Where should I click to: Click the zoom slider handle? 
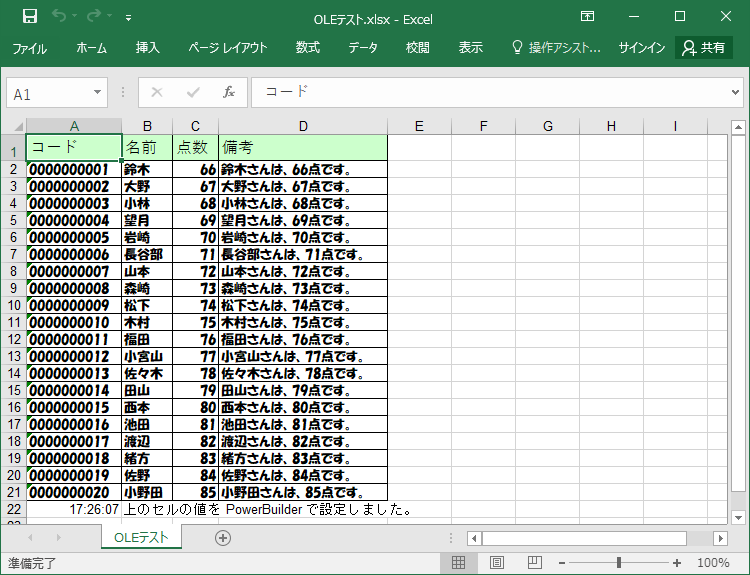tap(619, 563)
